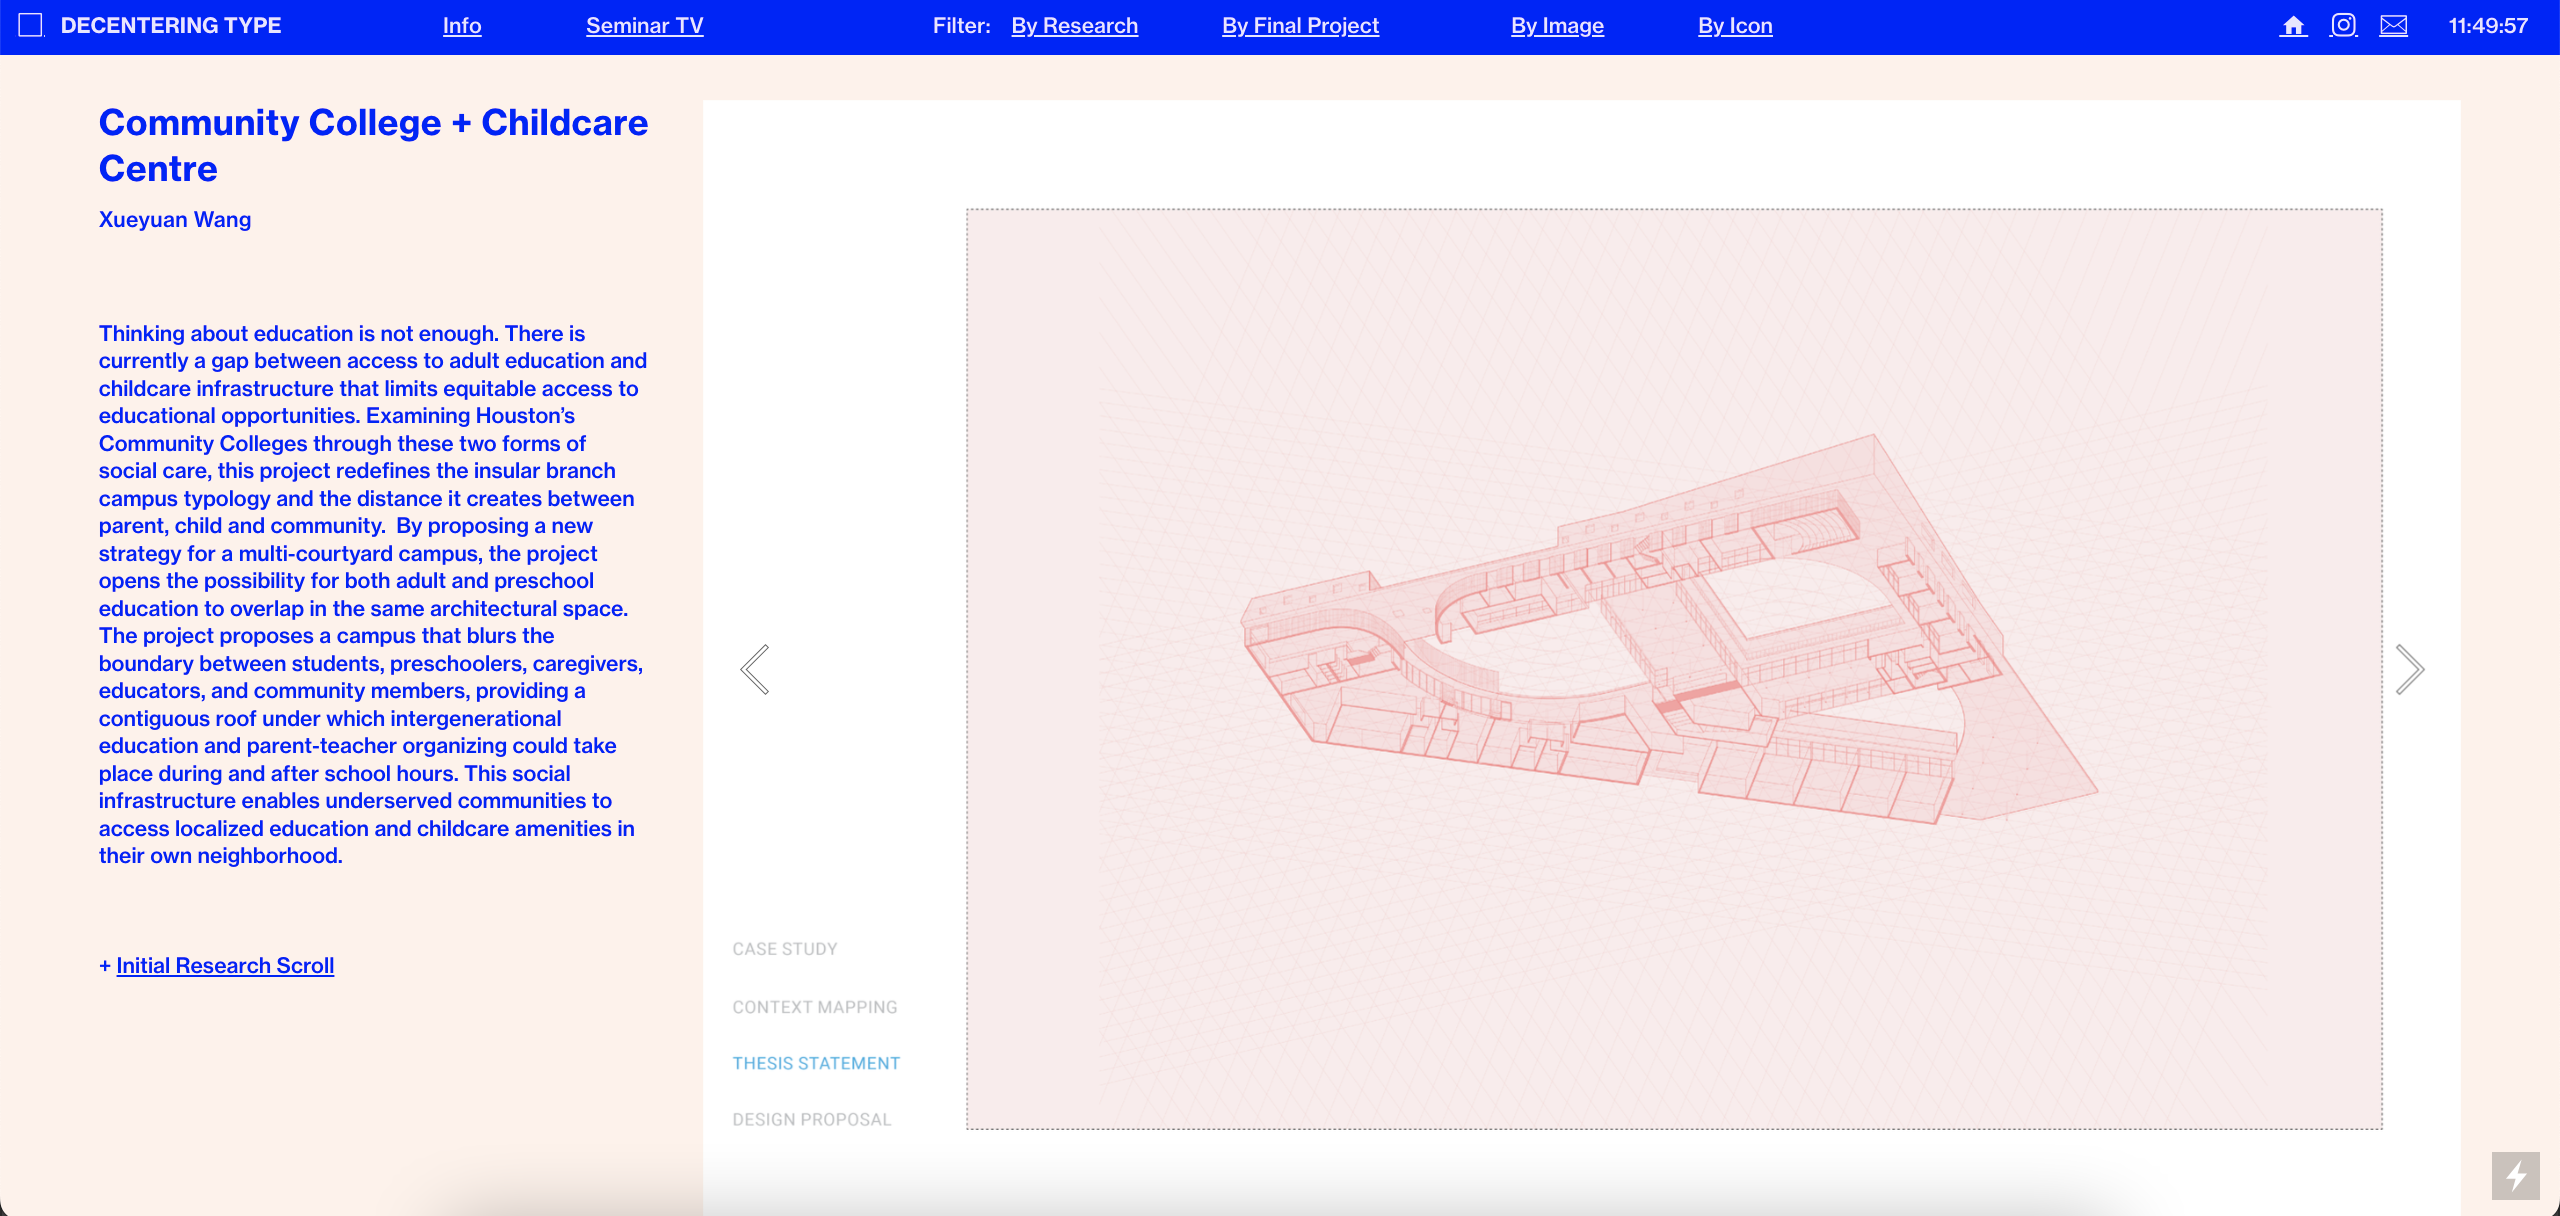
Task: Click the Filter: label in the header
Action: click(961, 26)
